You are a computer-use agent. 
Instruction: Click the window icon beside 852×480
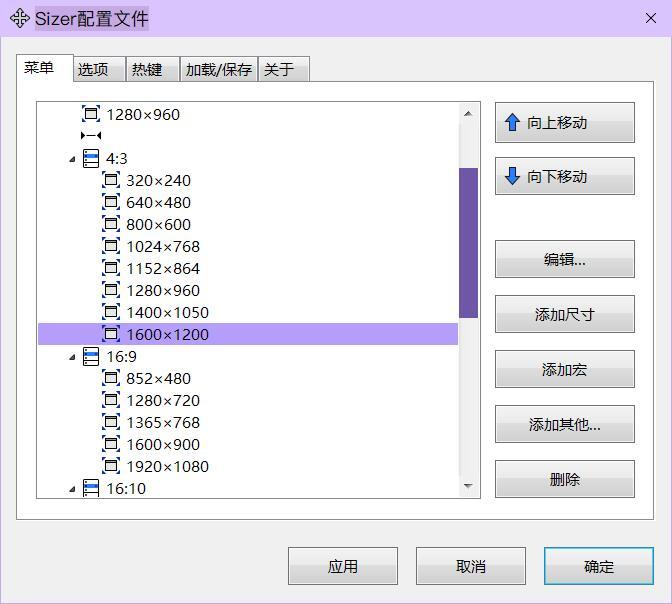(111, 379)
